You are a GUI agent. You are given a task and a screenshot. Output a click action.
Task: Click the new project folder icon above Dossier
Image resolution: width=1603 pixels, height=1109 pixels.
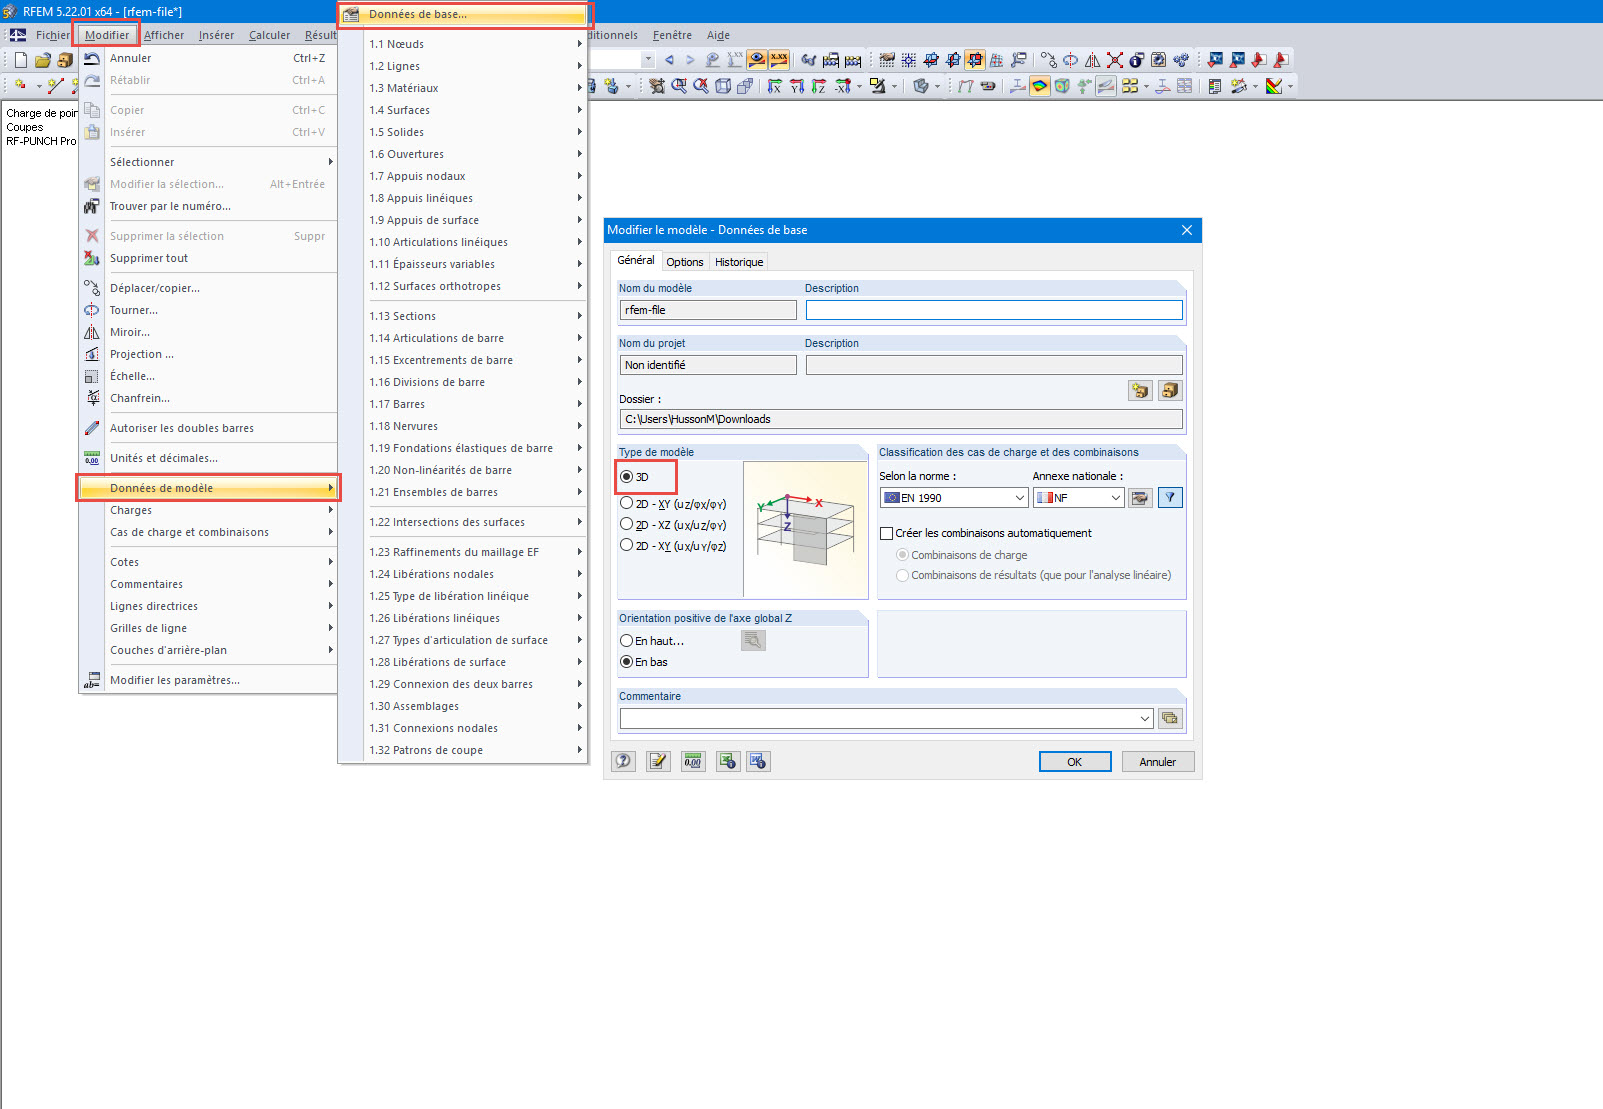tap(1140, 390)
